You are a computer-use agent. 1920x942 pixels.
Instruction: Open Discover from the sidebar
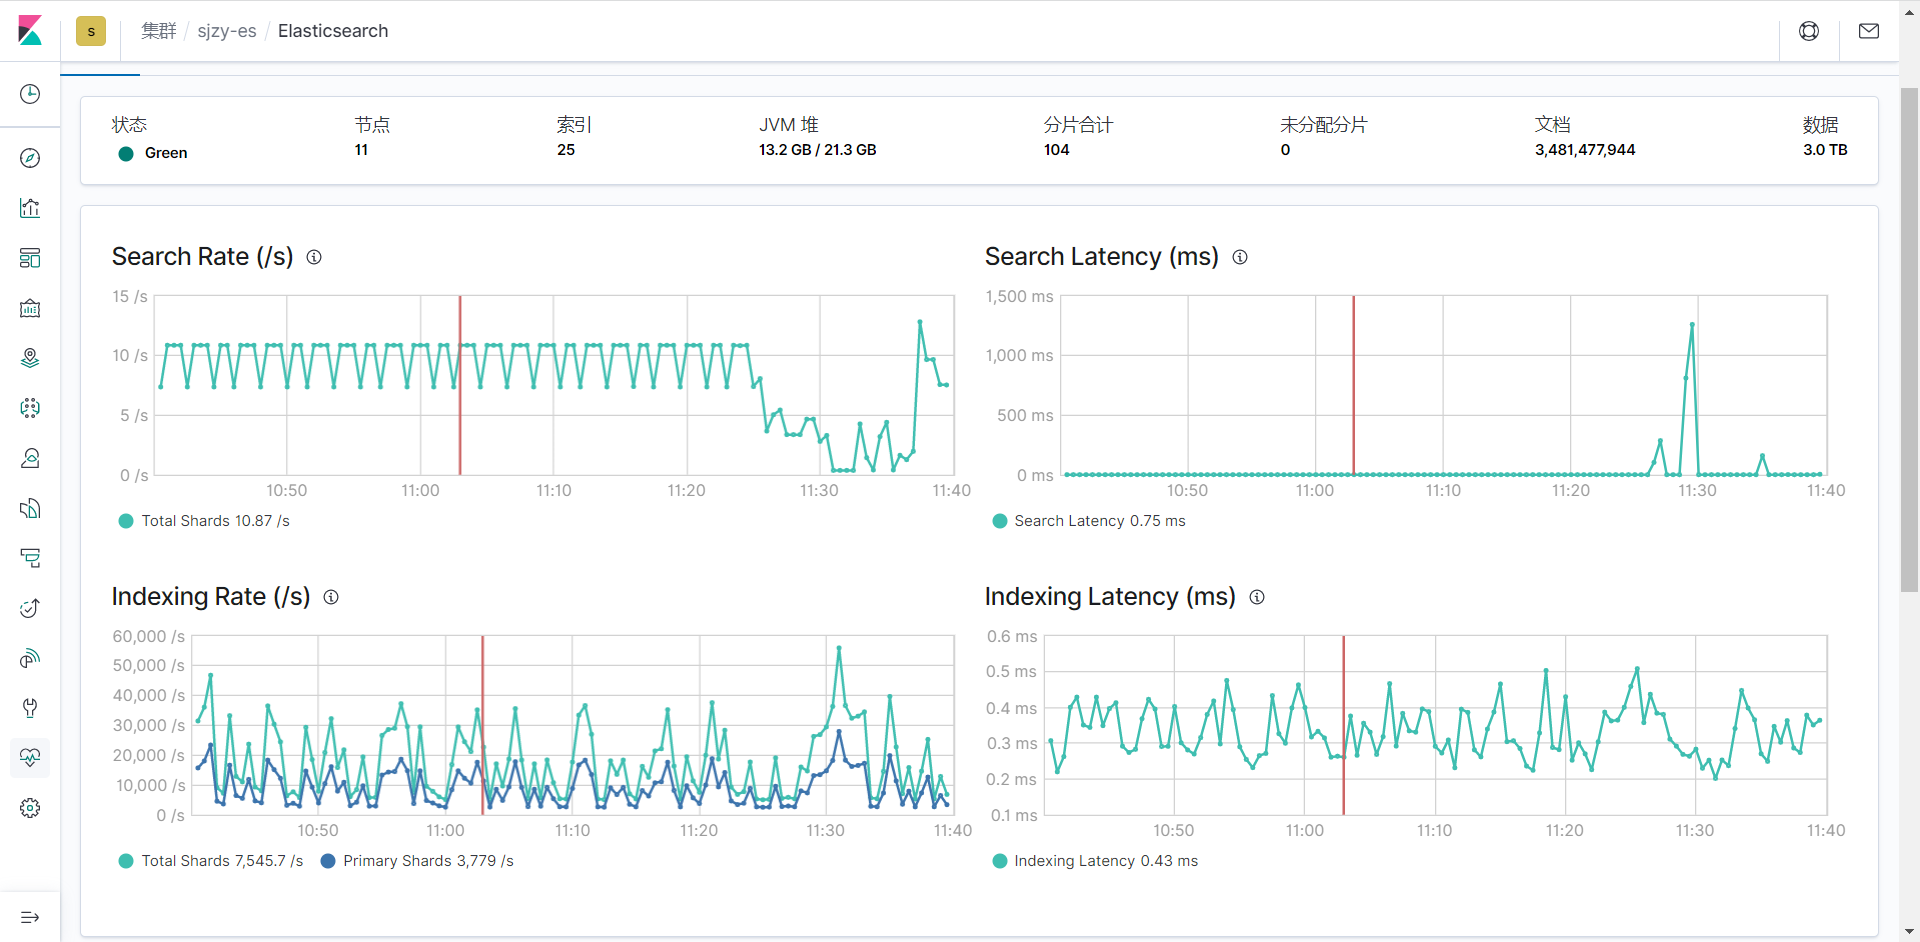point(30,157)
